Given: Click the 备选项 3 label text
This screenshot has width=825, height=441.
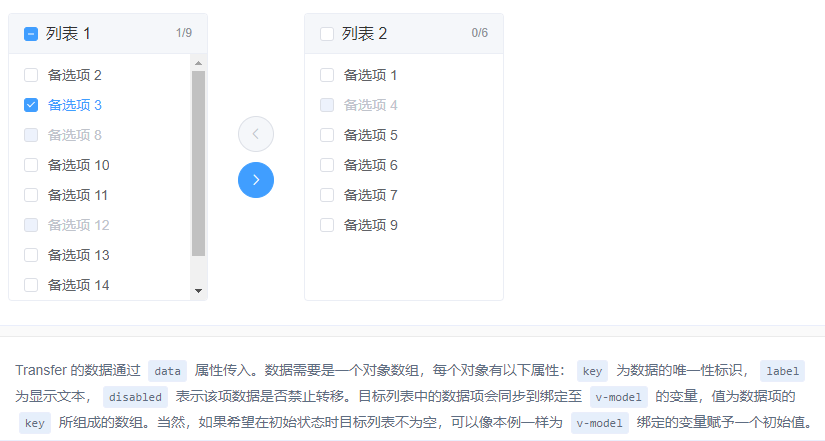Looking at the screenshot, I should tap(75, 105).
